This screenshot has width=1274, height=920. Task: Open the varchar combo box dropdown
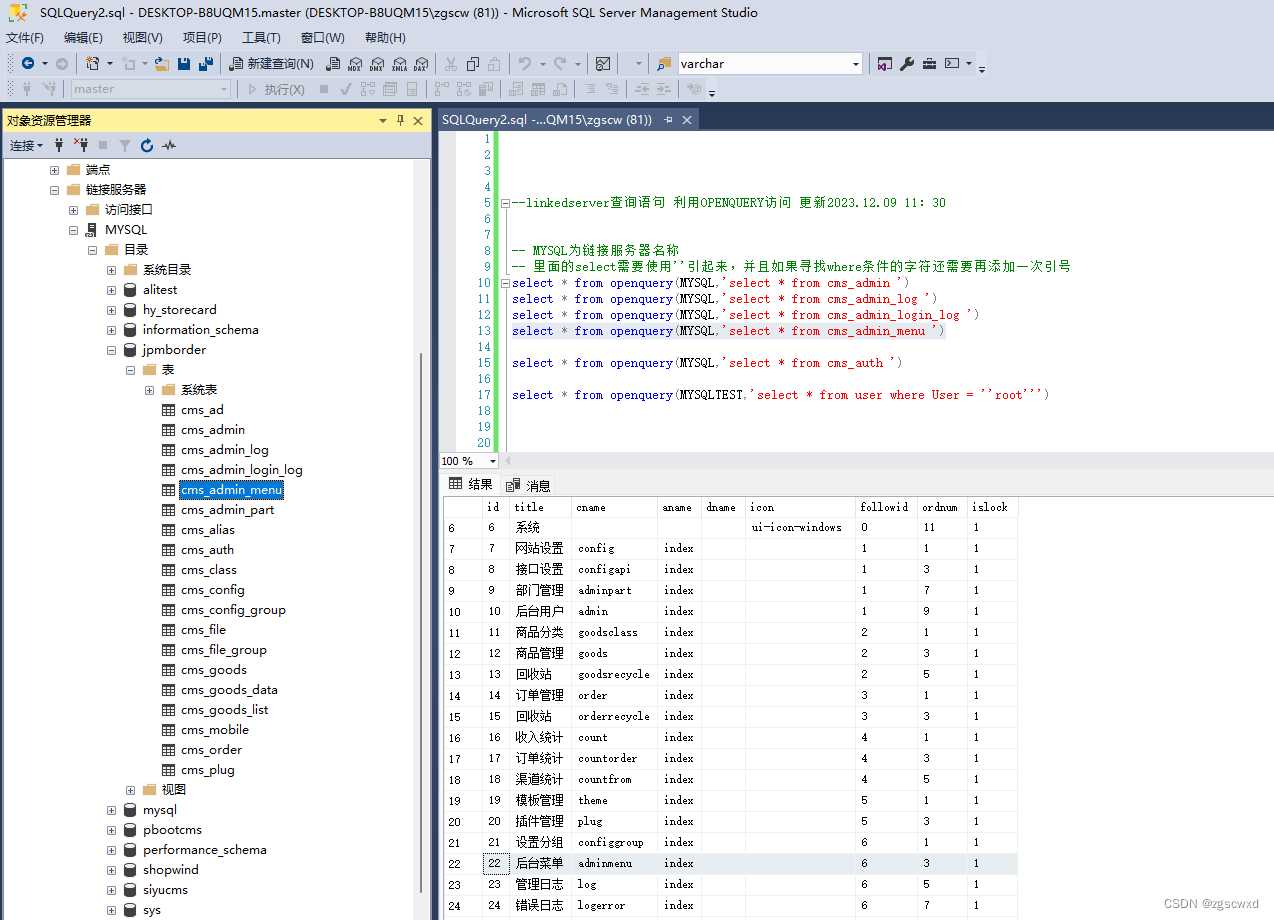(856, 63)
